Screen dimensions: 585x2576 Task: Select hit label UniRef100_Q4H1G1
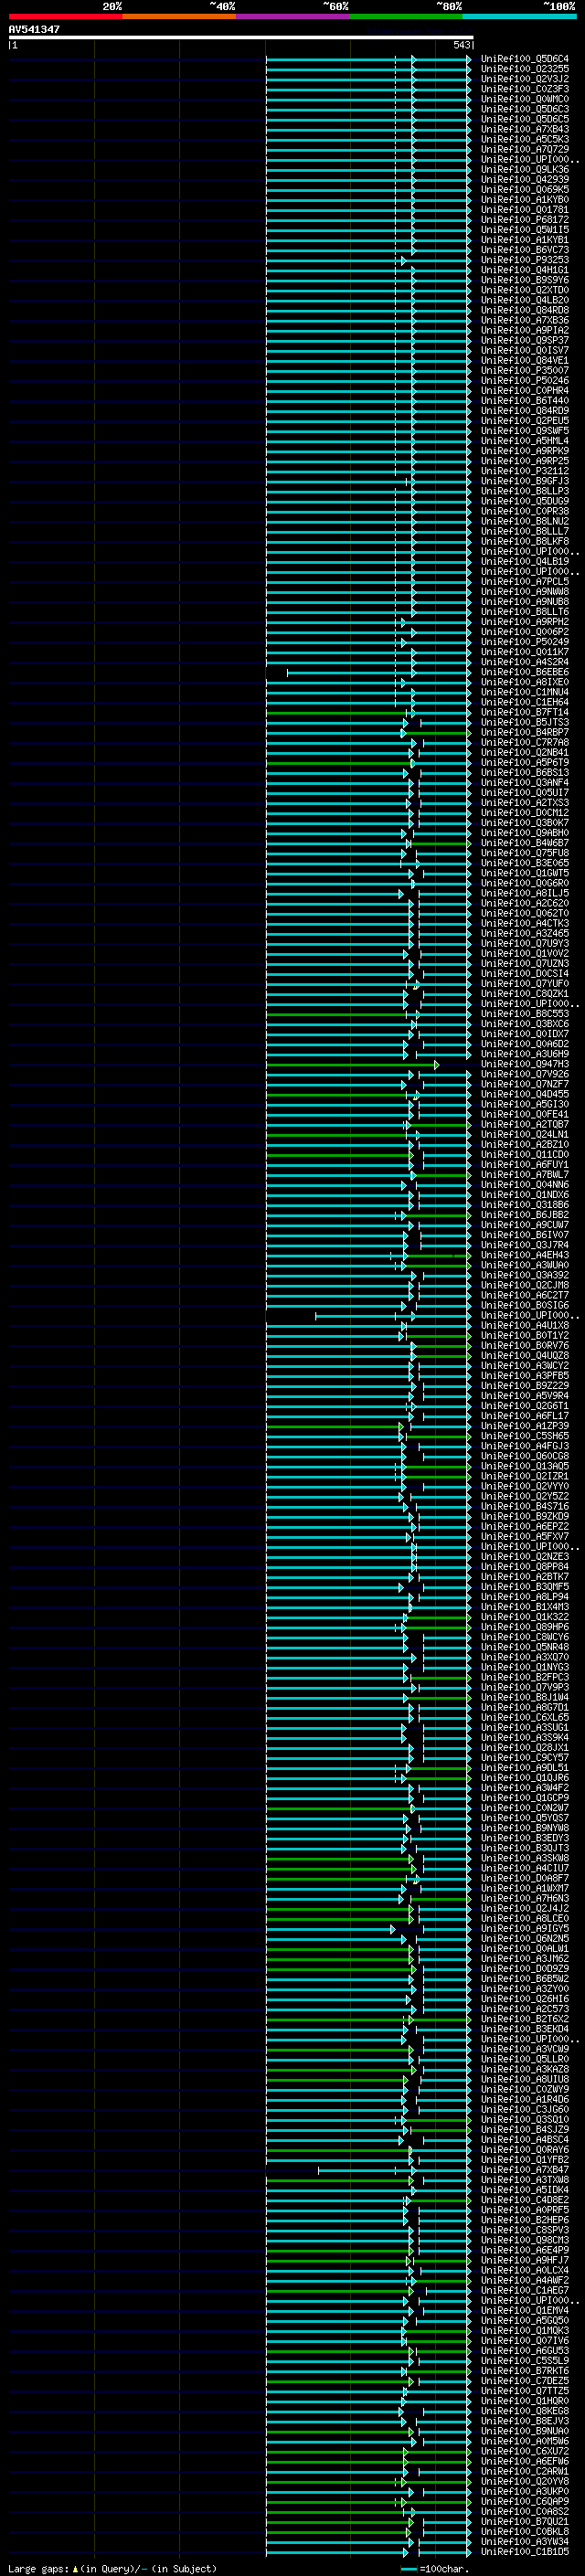(x=525, y=270)
